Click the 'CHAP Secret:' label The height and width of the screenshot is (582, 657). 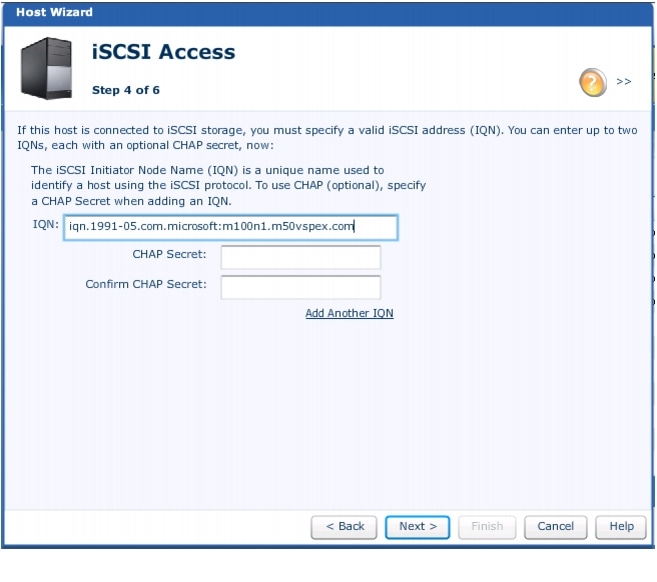coord(169,254)
